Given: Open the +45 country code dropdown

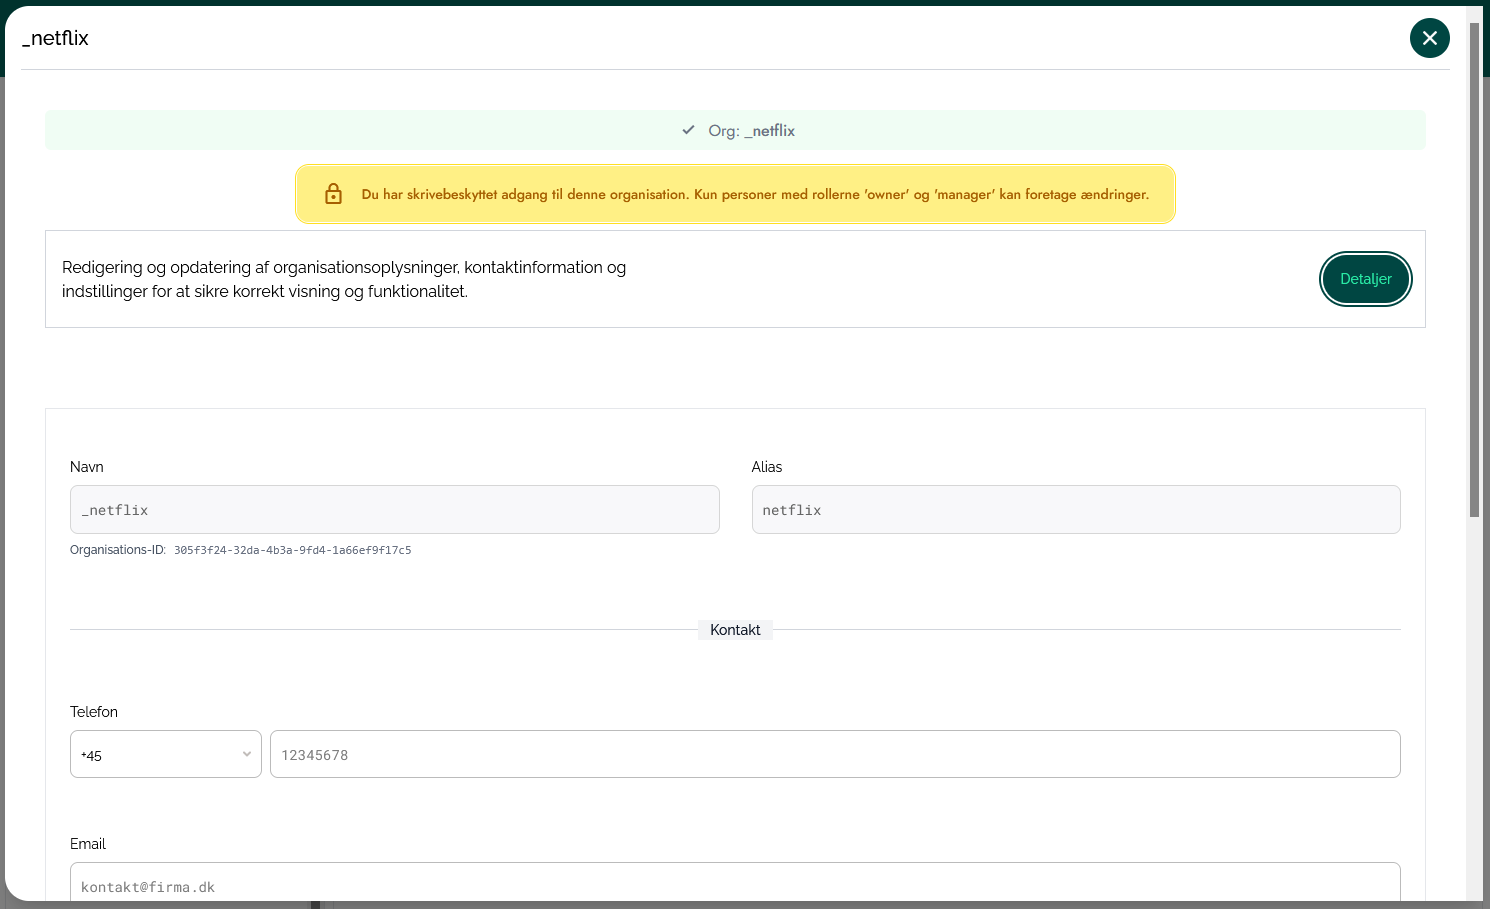Looking at the screenshot, I should coord(166,754).
